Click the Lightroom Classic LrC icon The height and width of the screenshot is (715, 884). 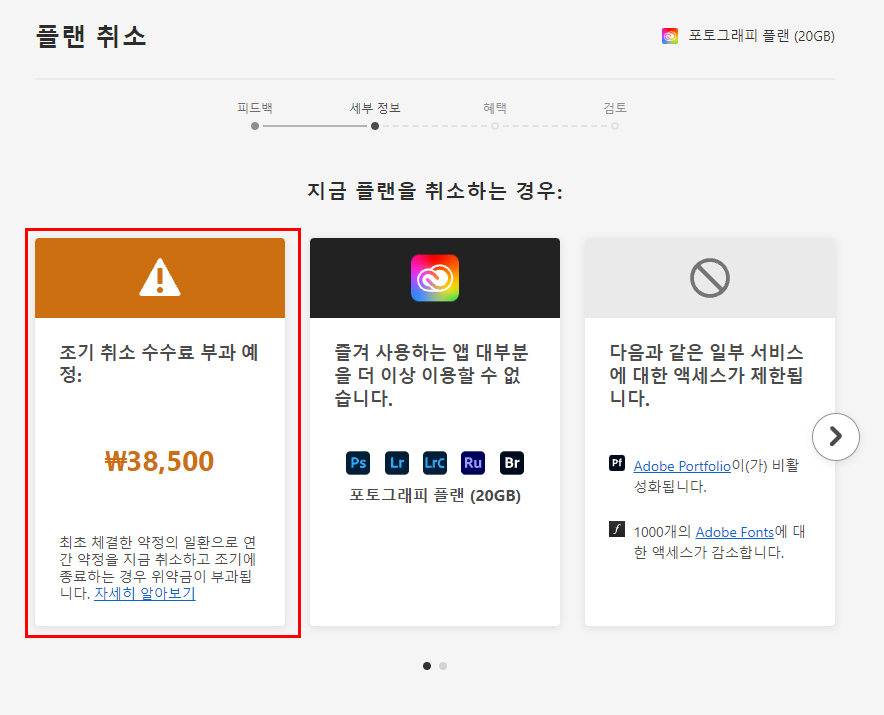pos(435,463)
